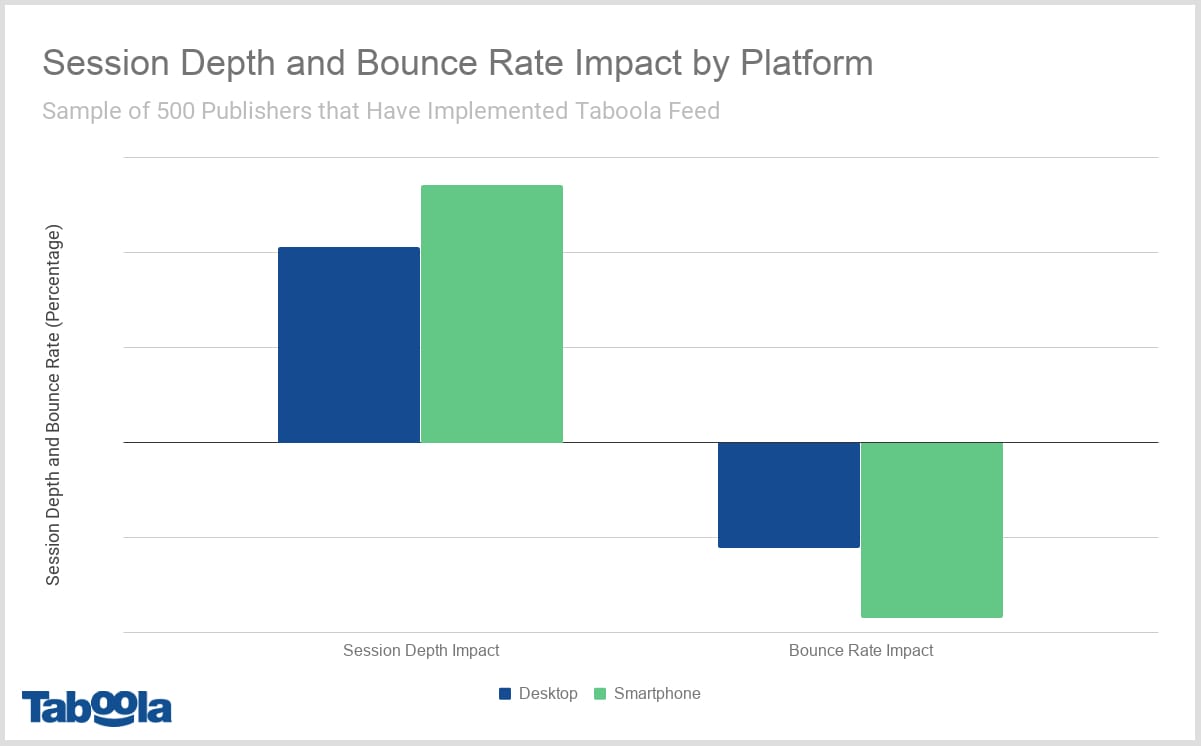Select the green bar under Session Depth Impact
Screen dimensions: 1201x746
tap(492, 312)
